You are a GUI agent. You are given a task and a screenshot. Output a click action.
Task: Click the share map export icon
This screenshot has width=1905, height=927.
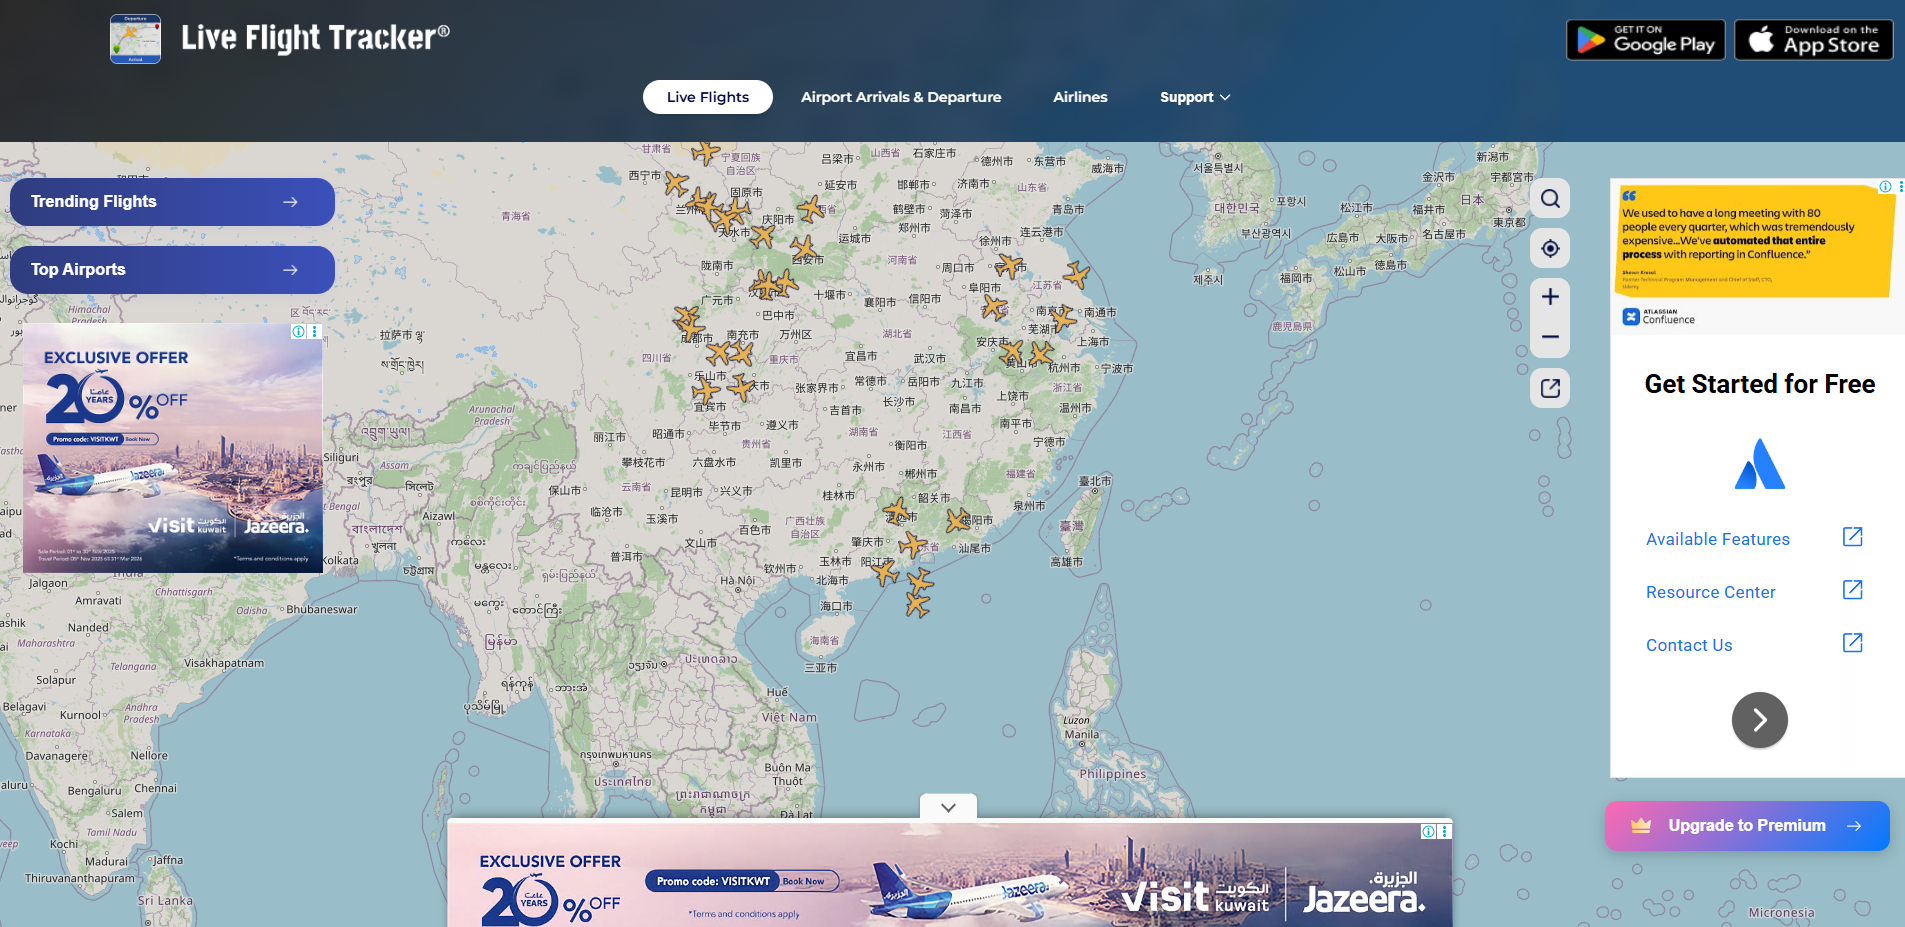click(x=1550, y=388)
